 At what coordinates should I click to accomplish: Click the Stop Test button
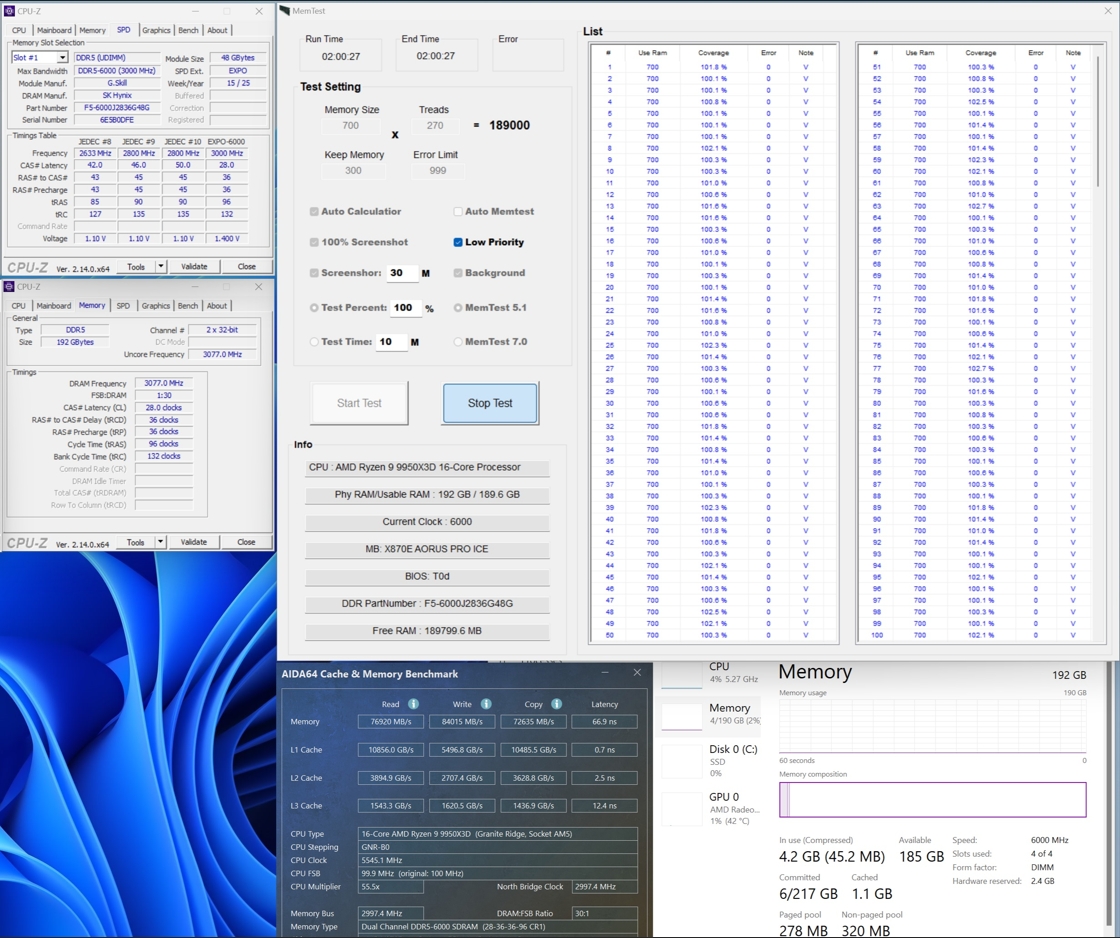point(490,403)
